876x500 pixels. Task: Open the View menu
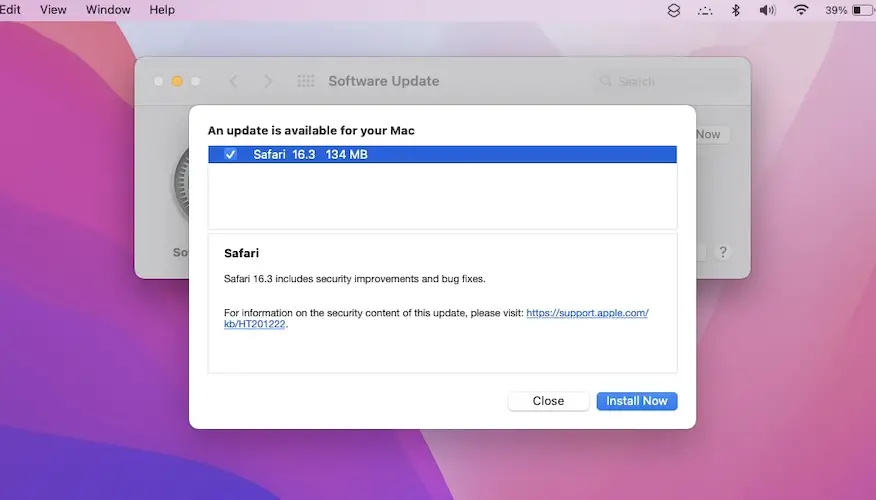pos(53,10)
